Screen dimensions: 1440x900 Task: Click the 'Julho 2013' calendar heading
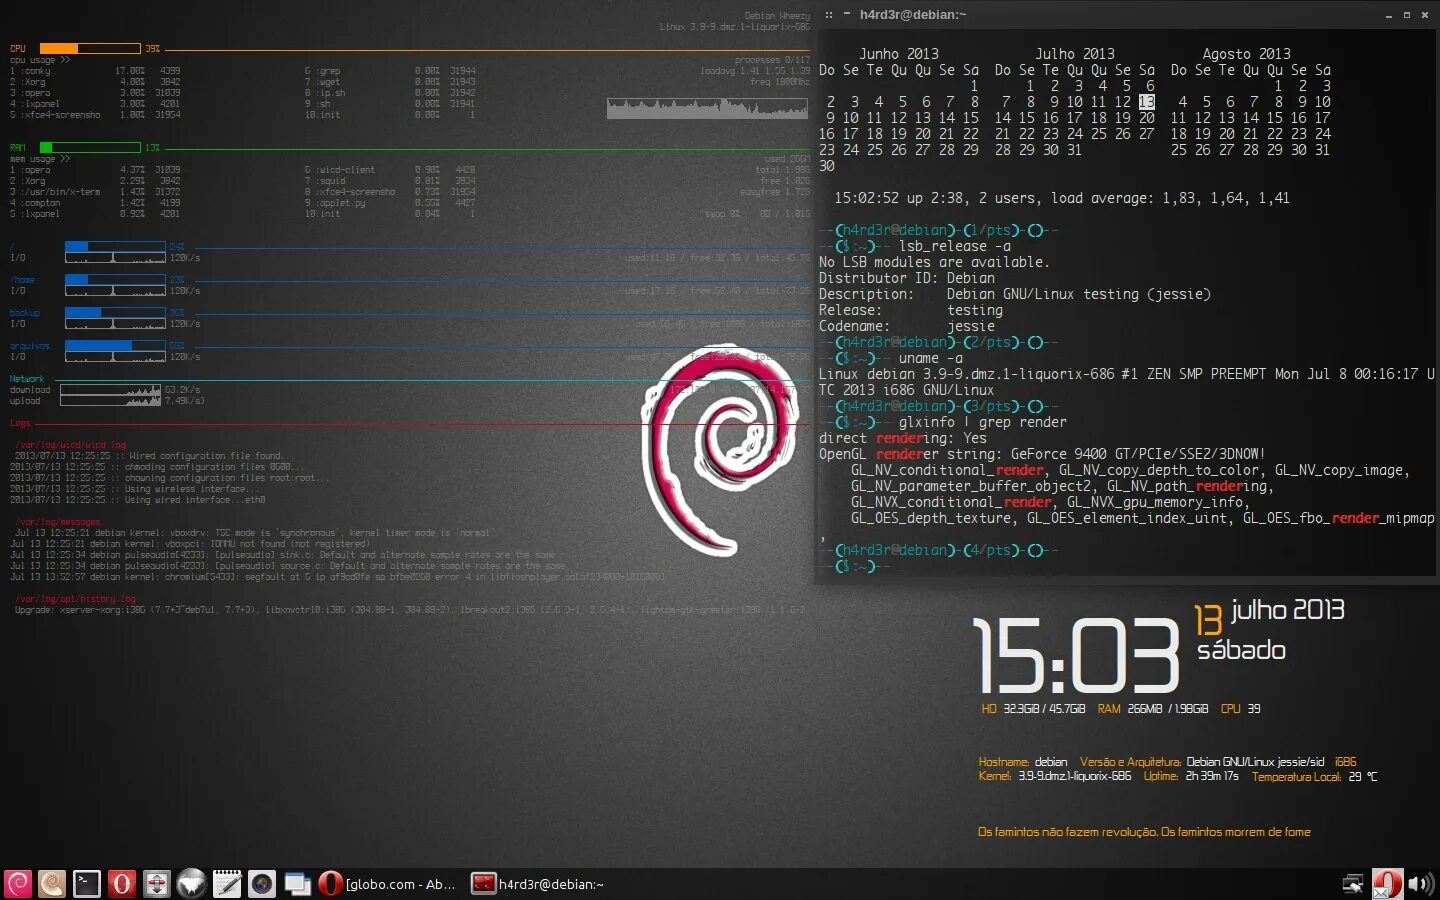[x=1075, y=54]
